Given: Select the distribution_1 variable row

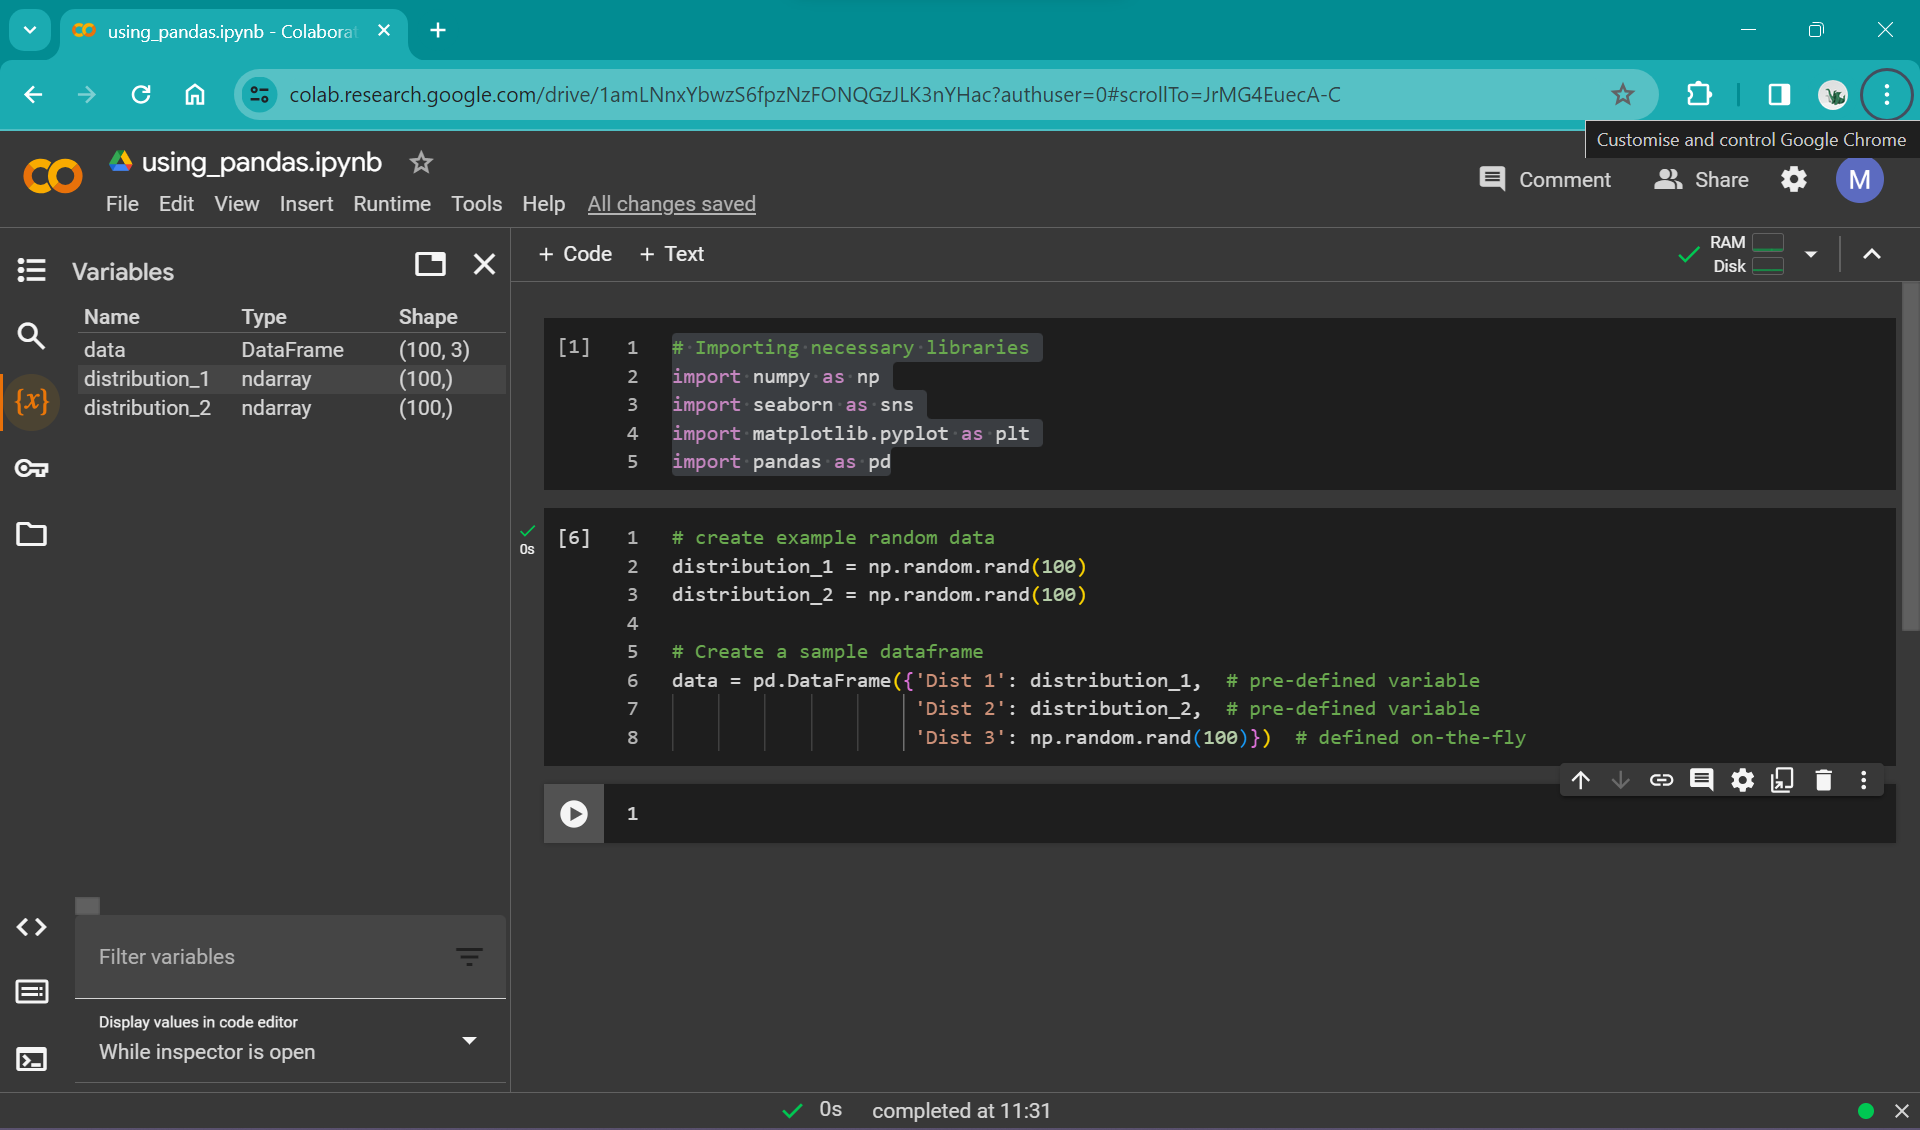Looking at the screenshot, I should coord(291,379).
